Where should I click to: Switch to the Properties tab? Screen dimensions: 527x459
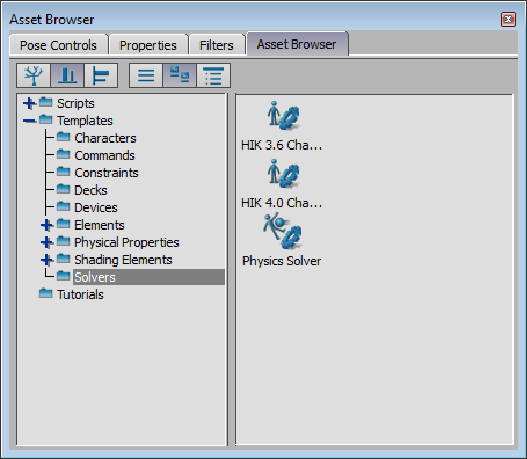pyautogui.click(x=148, y=45)
